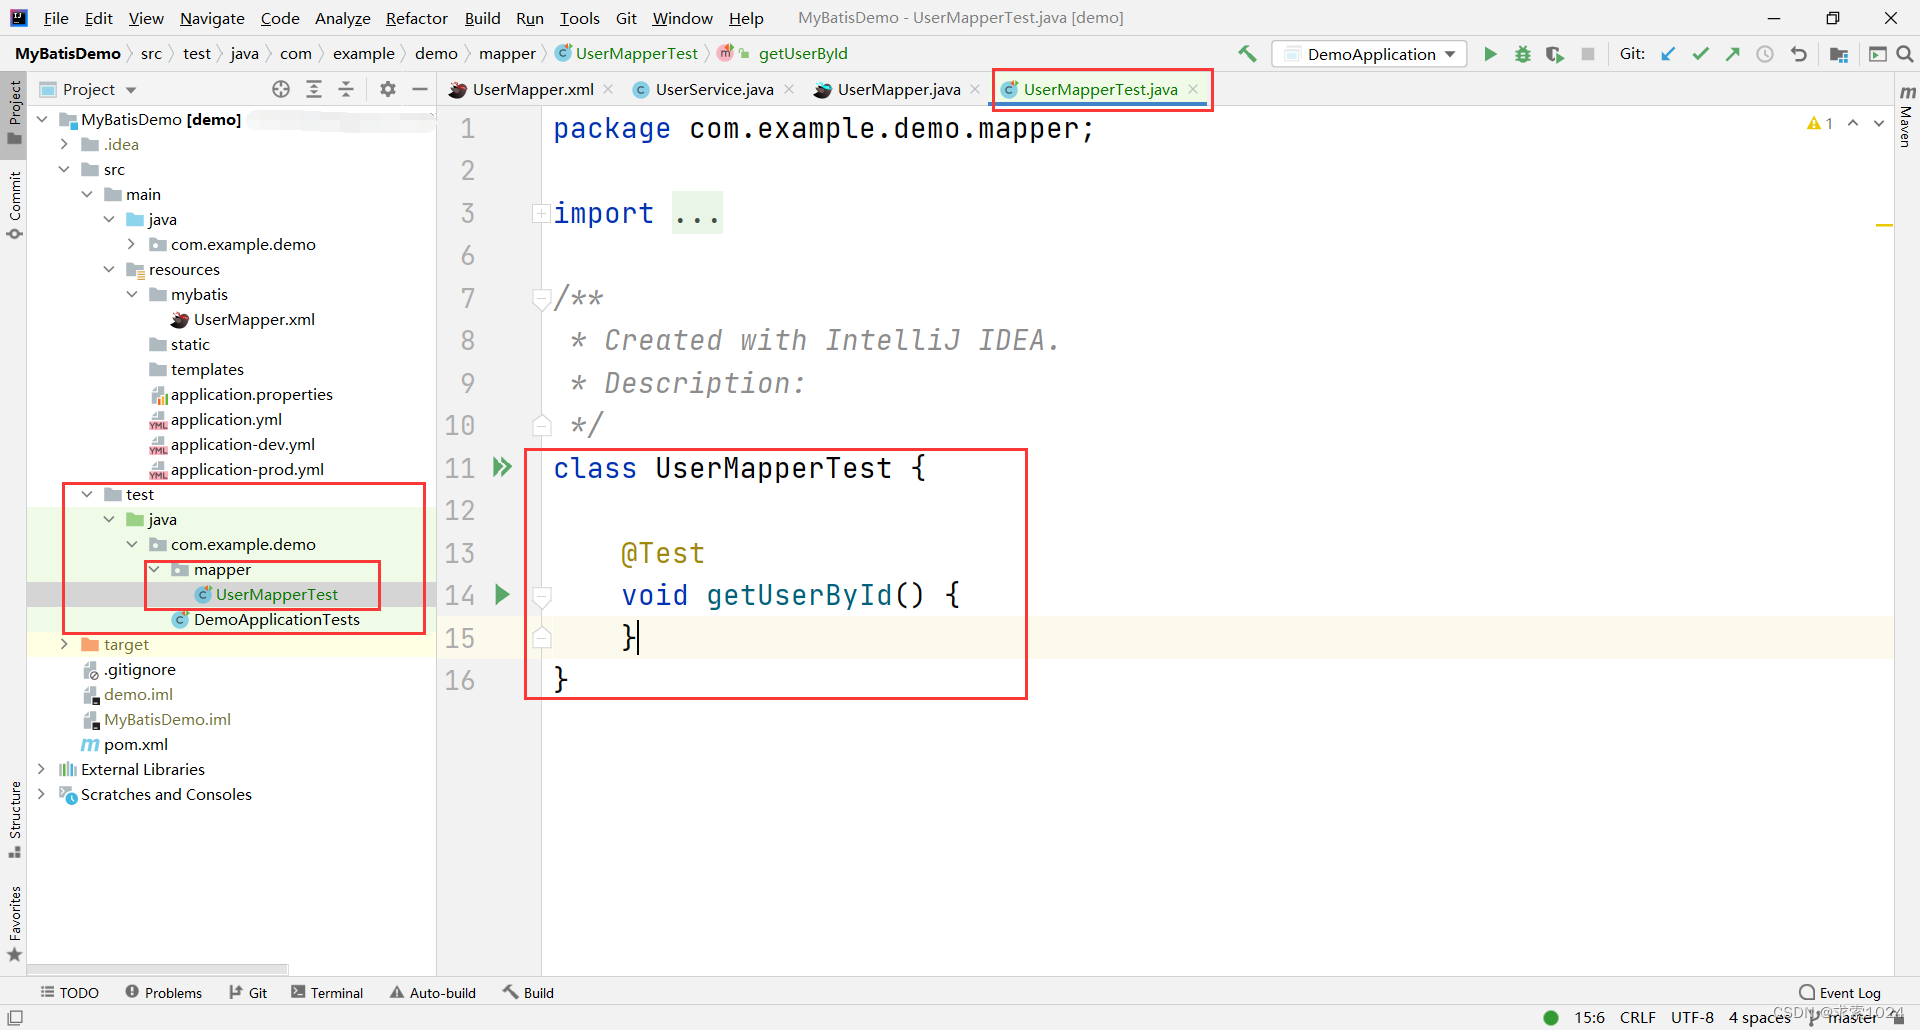1920x1030 pixels.
Task: Open Favorites tool window sidebar
Action: 14,923
